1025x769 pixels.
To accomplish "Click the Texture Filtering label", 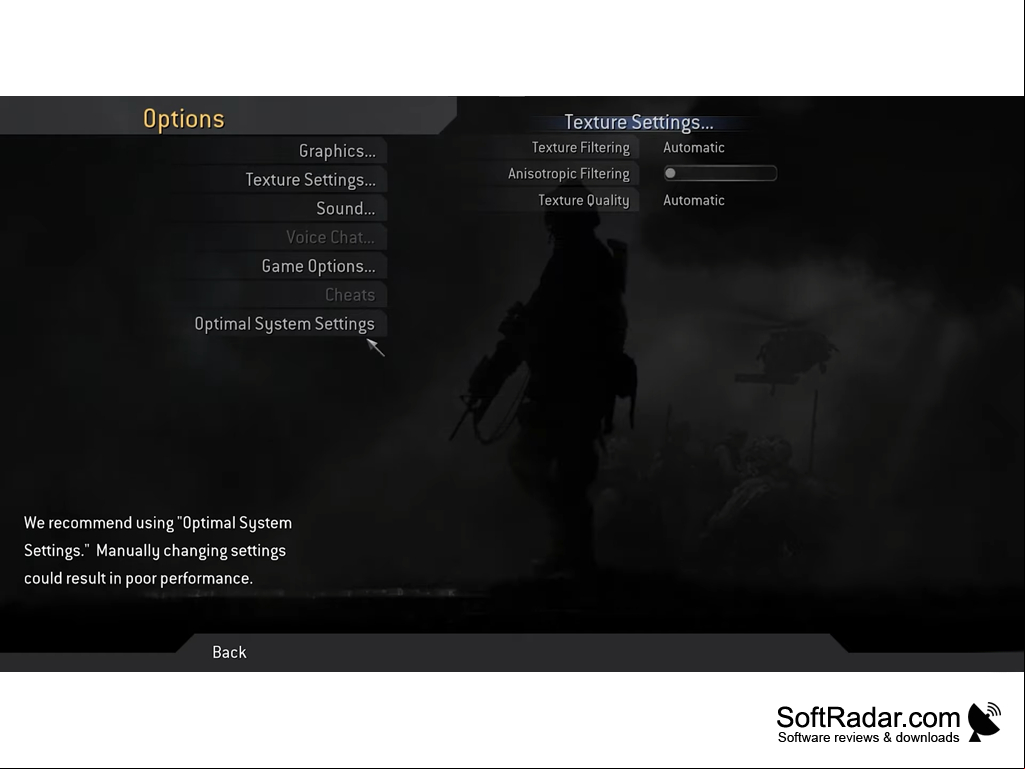I will pyautogui.click(x=580, y=148).
